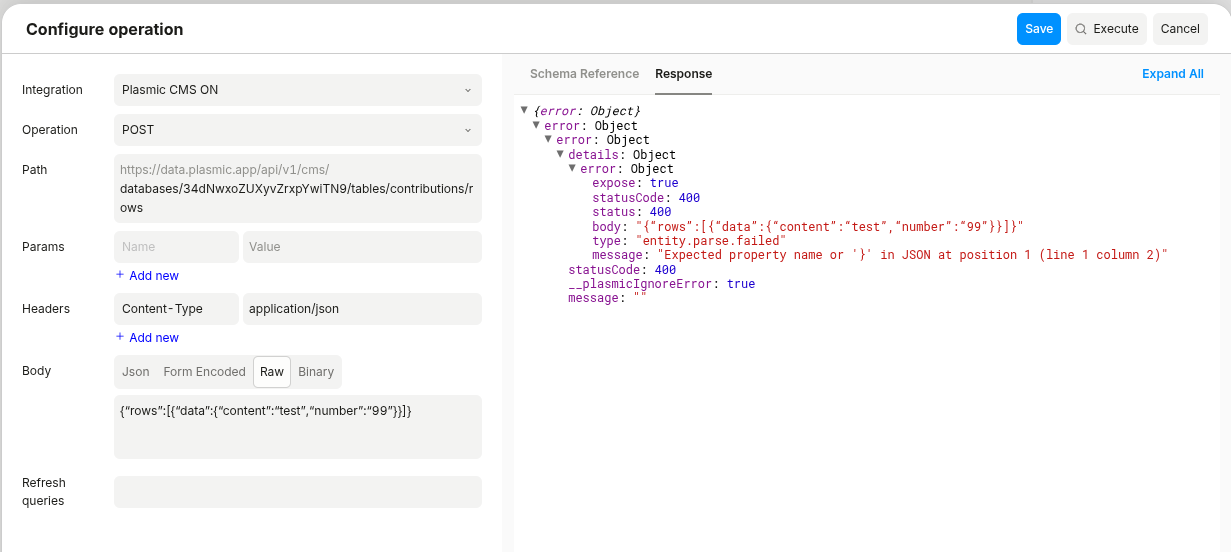1231x552 pixels.
Task: Collapse the root {error: Object} node
Action: click(525, 110)
